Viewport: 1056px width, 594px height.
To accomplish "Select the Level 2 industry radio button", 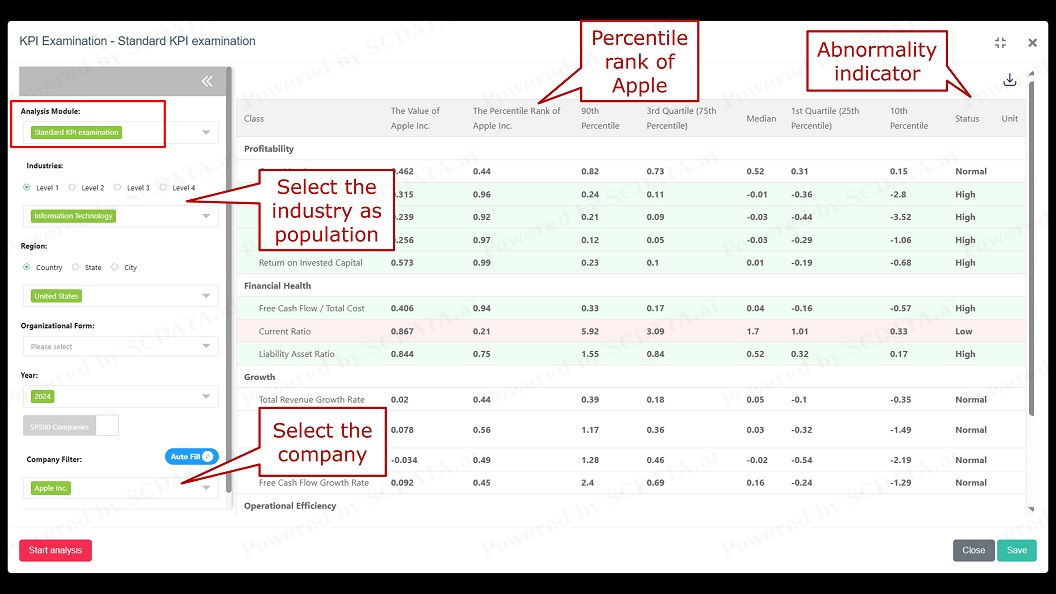I will pyautogui.click(x=73, y=187).
